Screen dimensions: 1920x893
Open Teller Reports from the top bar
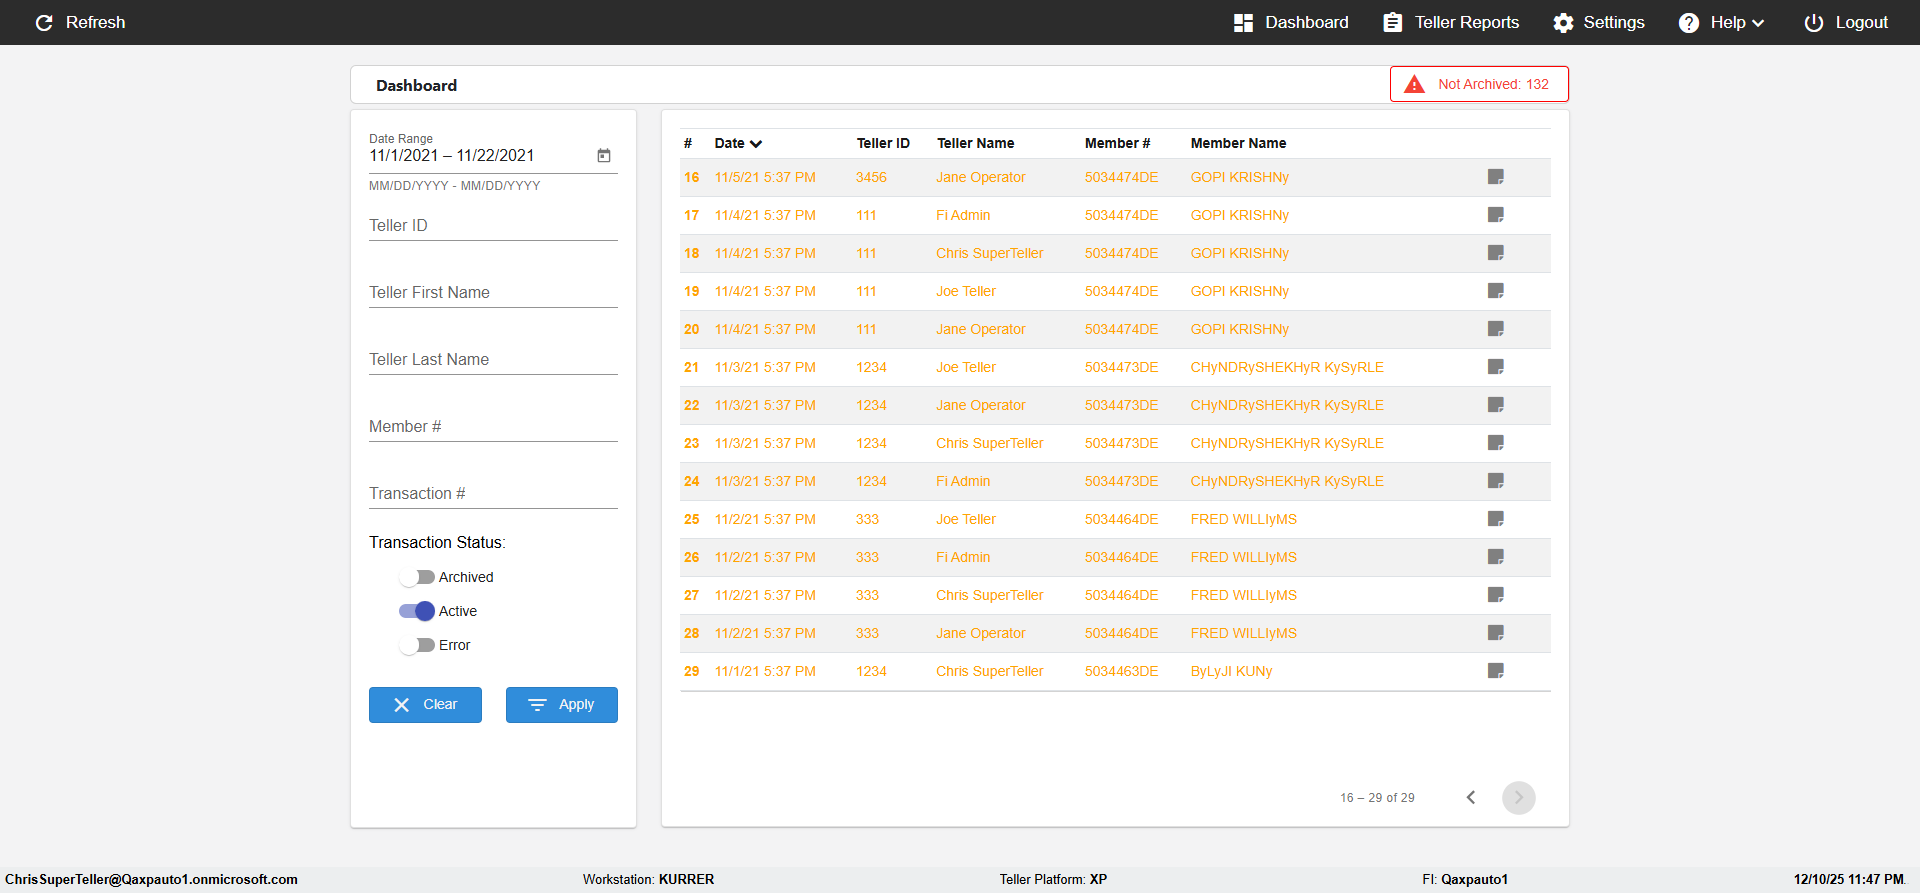tap(1451, 22)
